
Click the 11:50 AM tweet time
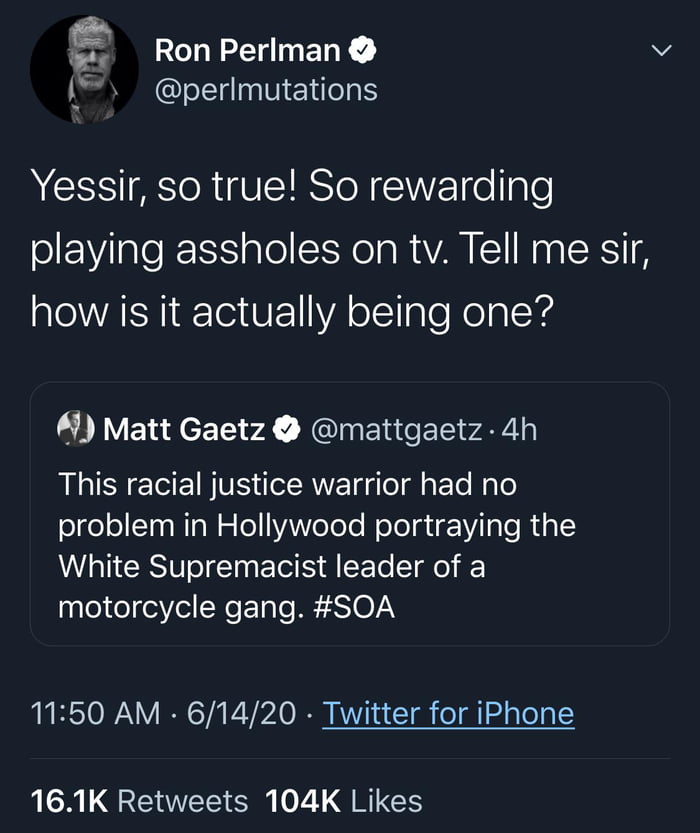click(94, 713)
